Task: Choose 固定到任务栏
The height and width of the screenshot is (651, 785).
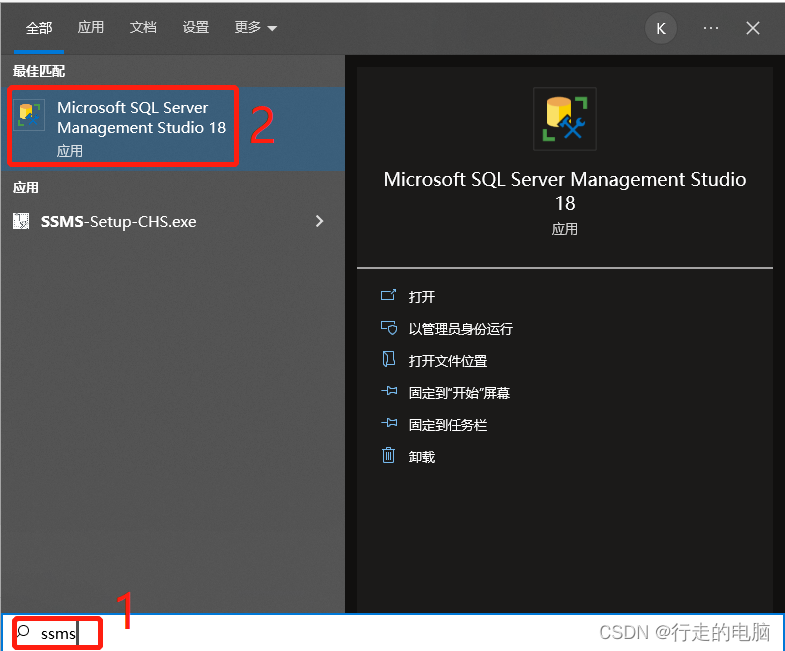Action: click(448, 425)
